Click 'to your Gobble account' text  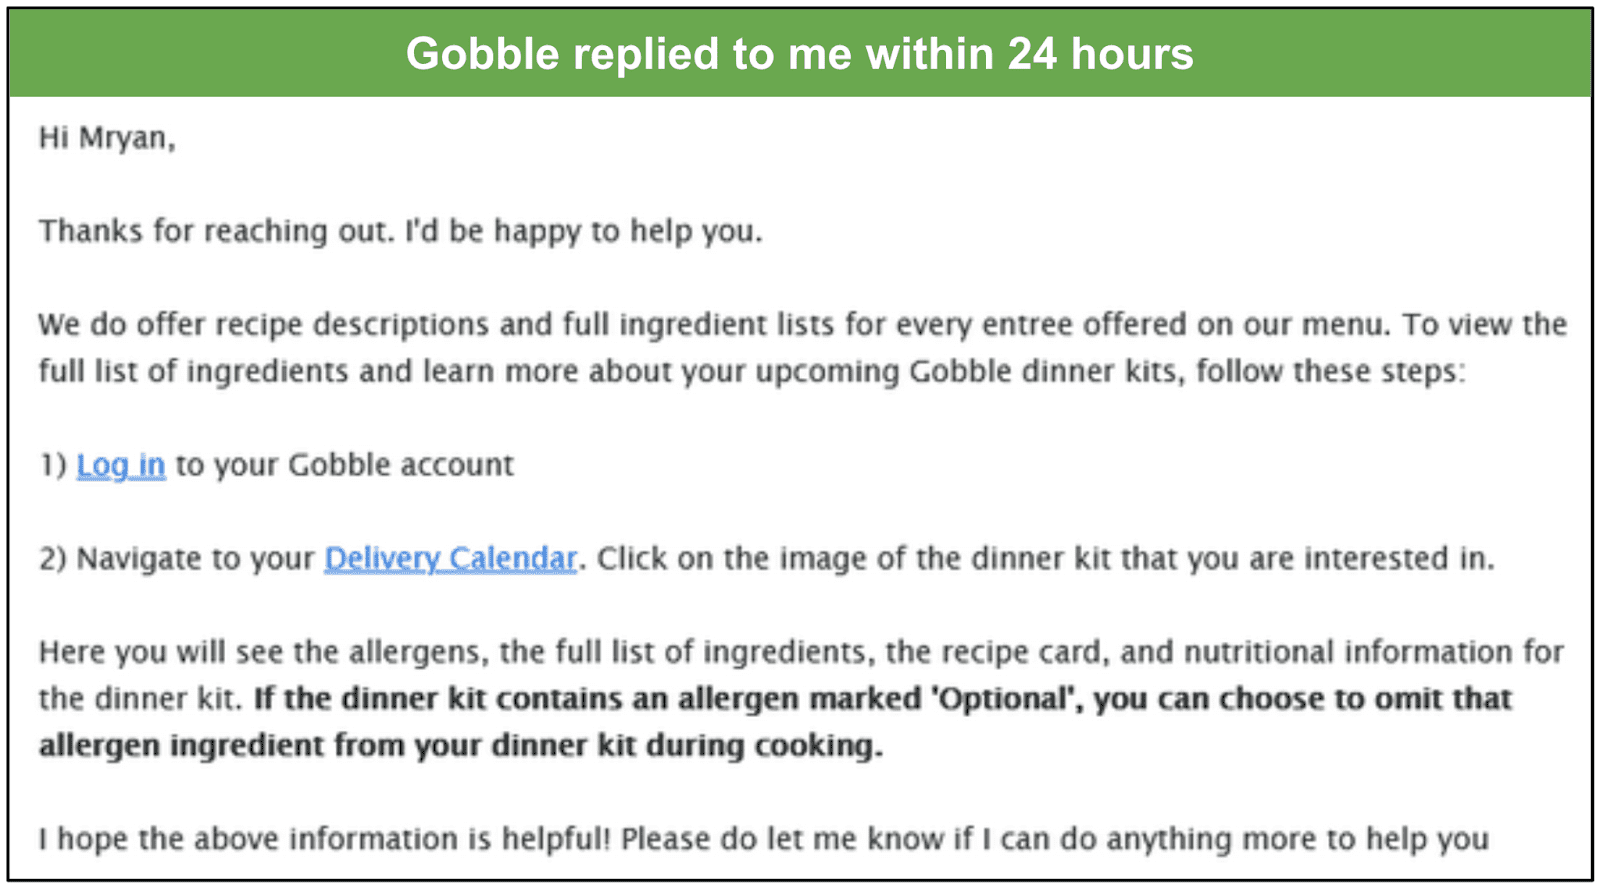[x=345, y=465]
